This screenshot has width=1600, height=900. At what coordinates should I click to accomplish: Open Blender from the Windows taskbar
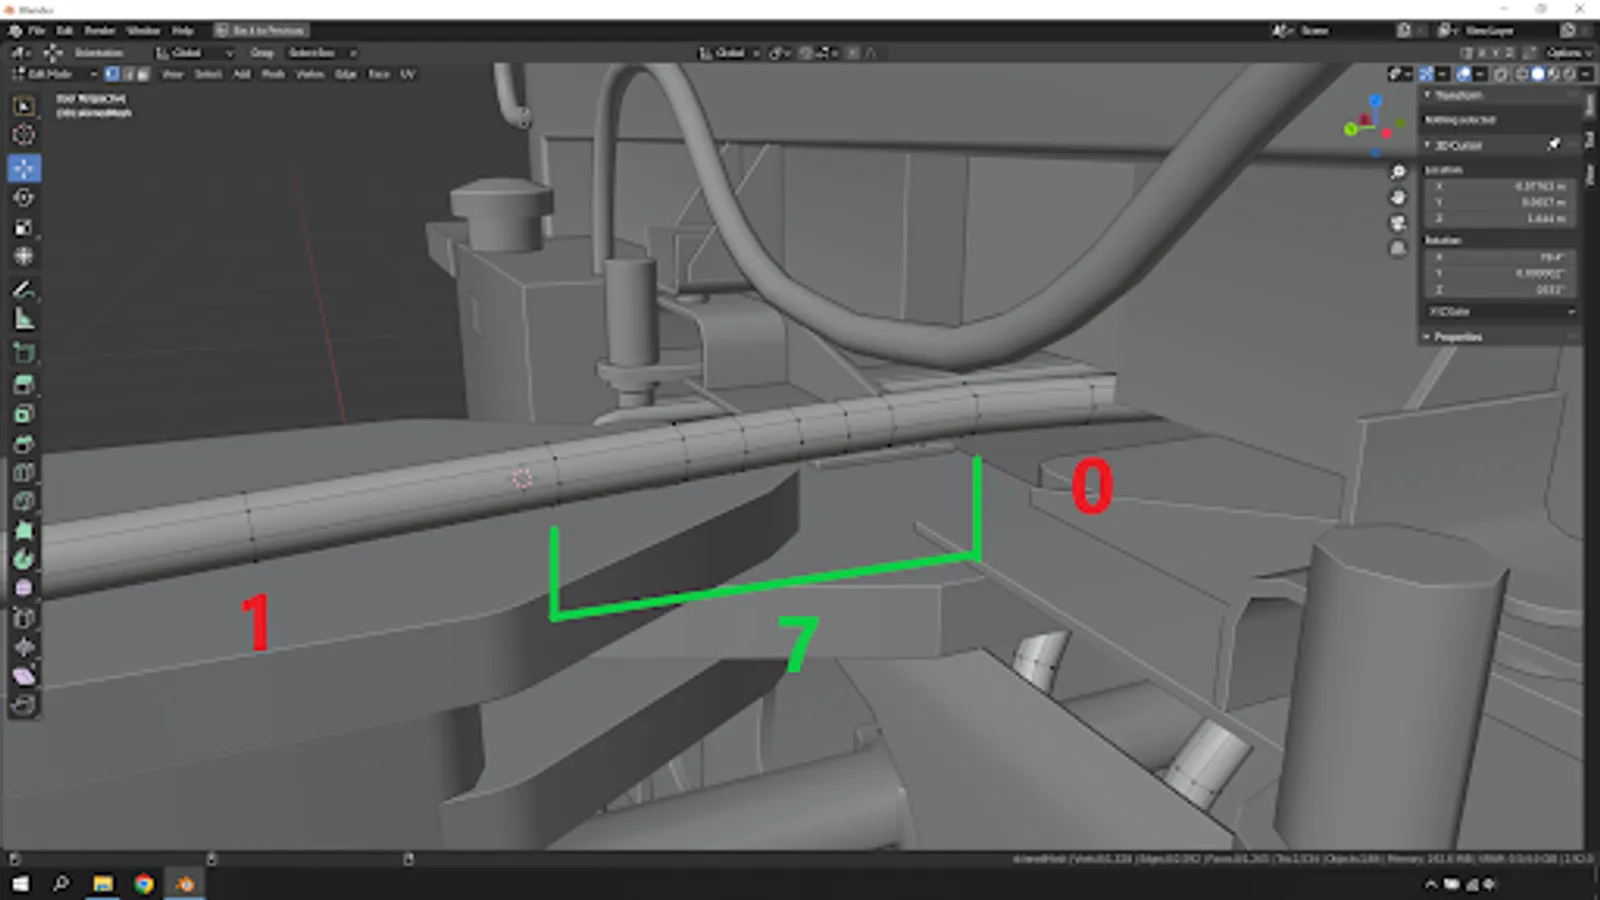(x=184, y=884)
